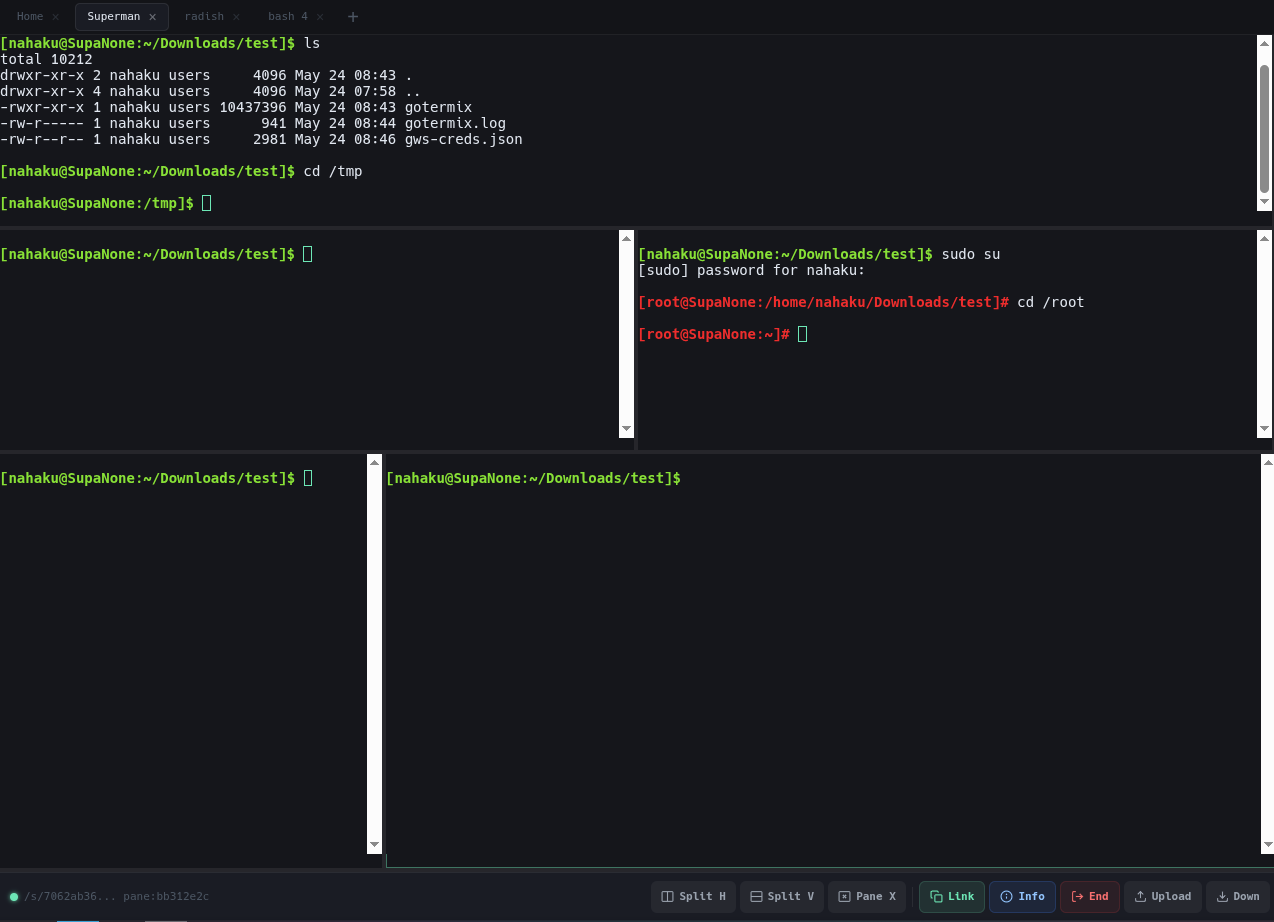1274x922 pixels.
Task: Copy the session link with Link button
Action: [x=952, y=896]
